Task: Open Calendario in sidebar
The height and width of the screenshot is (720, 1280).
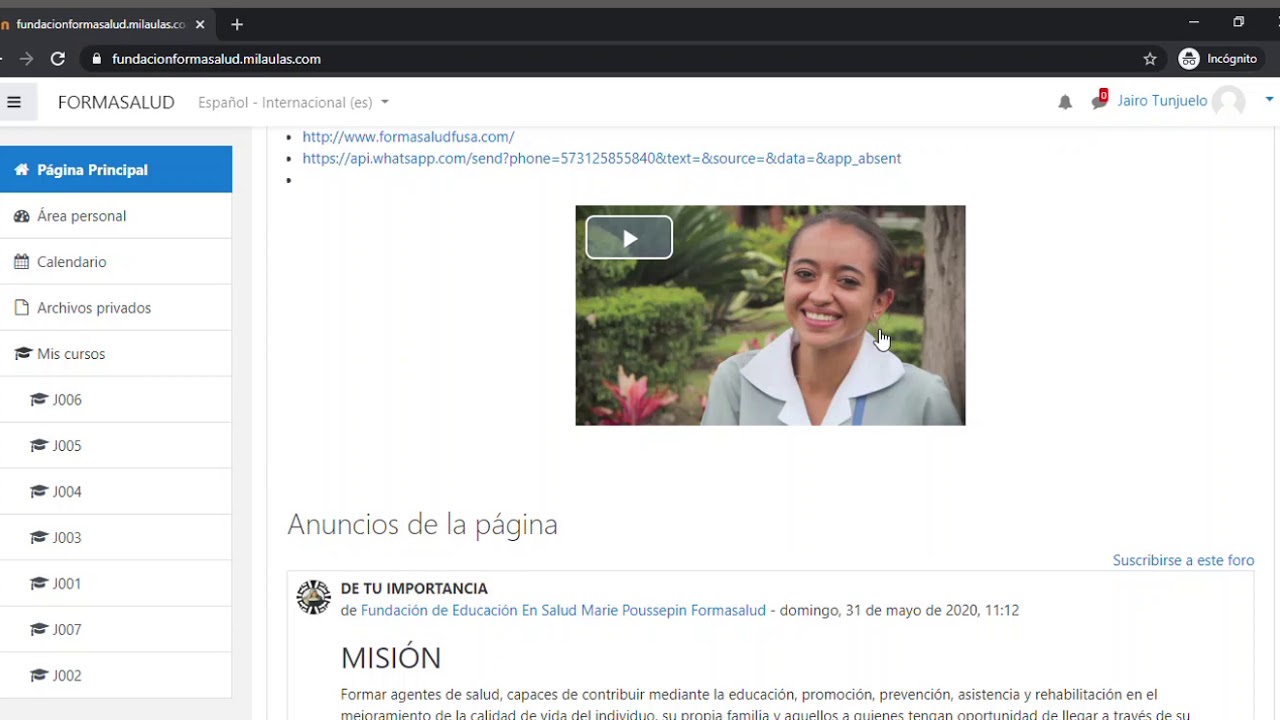Action: point(116,262)
